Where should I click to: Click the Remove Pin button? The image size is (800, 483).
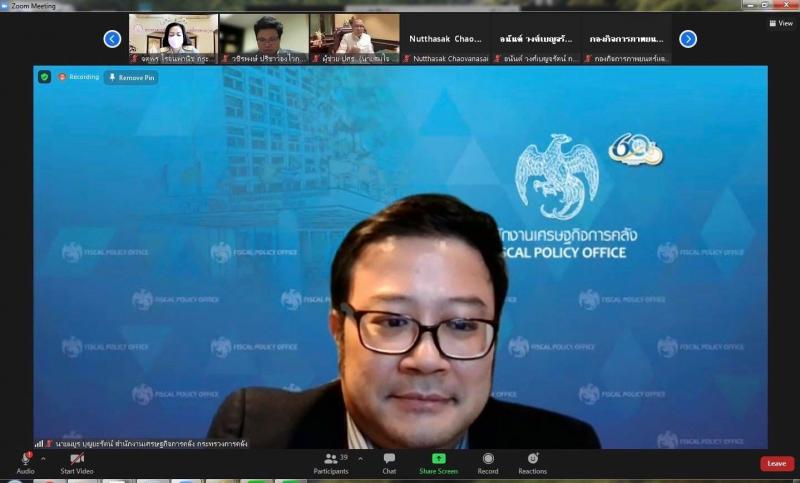click(x=131, y=78)
